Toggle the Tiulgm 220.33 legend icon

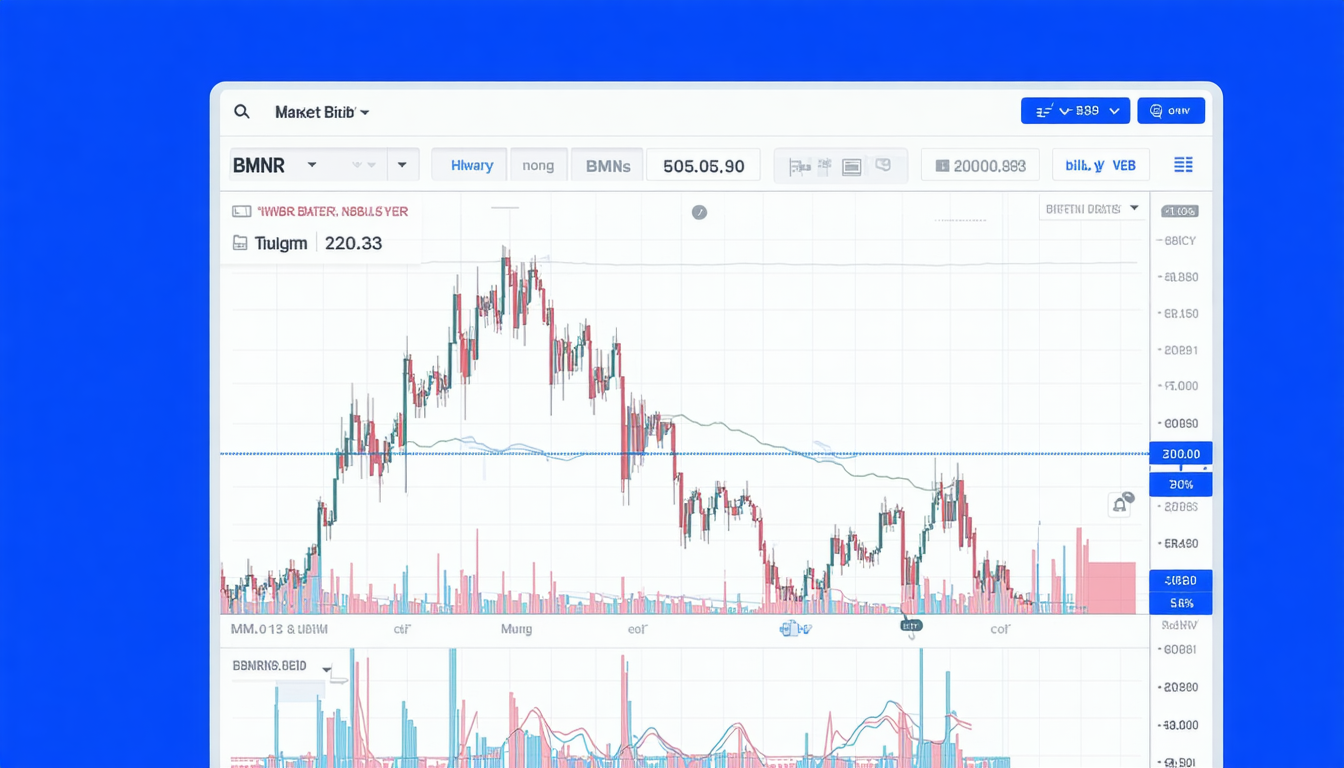click(240, 243)
